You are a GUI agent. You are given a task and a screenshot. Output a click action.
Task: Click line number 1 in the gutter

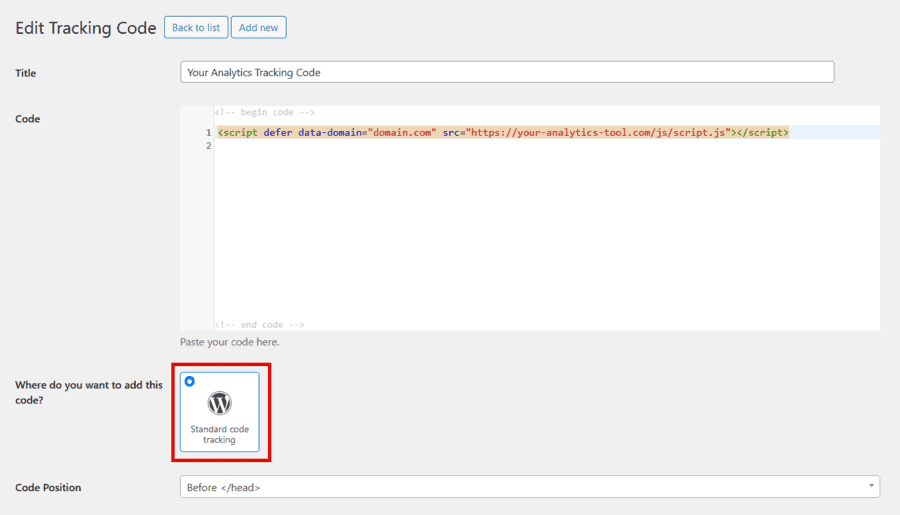click(x=208, y=133)
